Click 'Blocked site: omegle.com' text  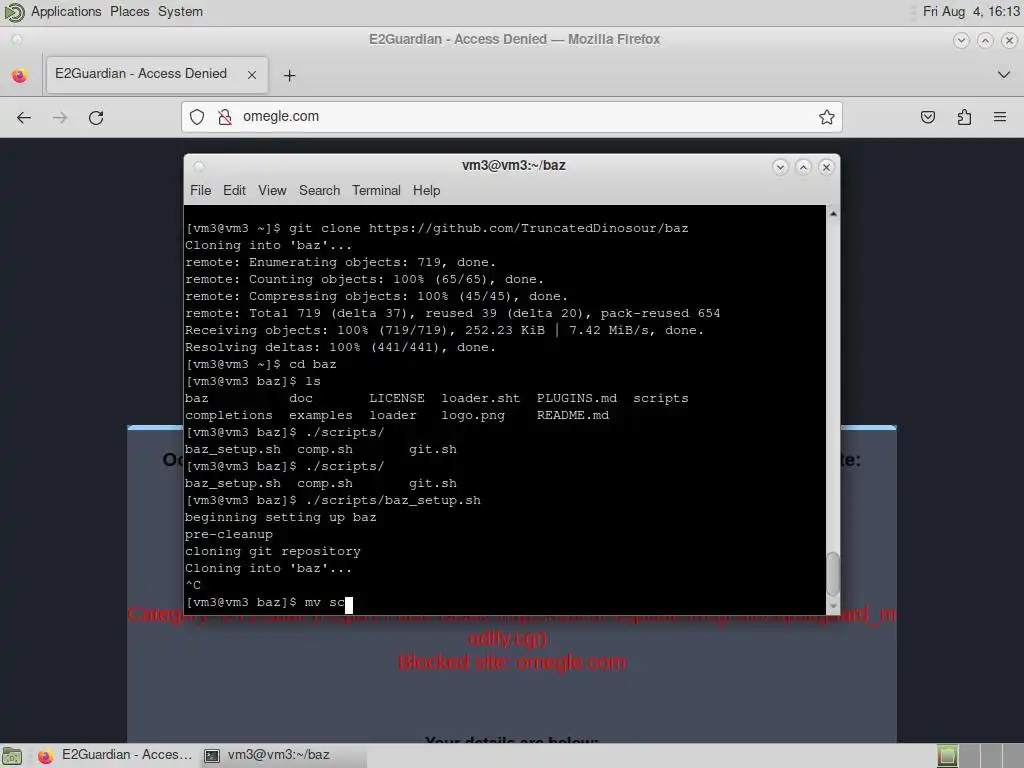512,662
